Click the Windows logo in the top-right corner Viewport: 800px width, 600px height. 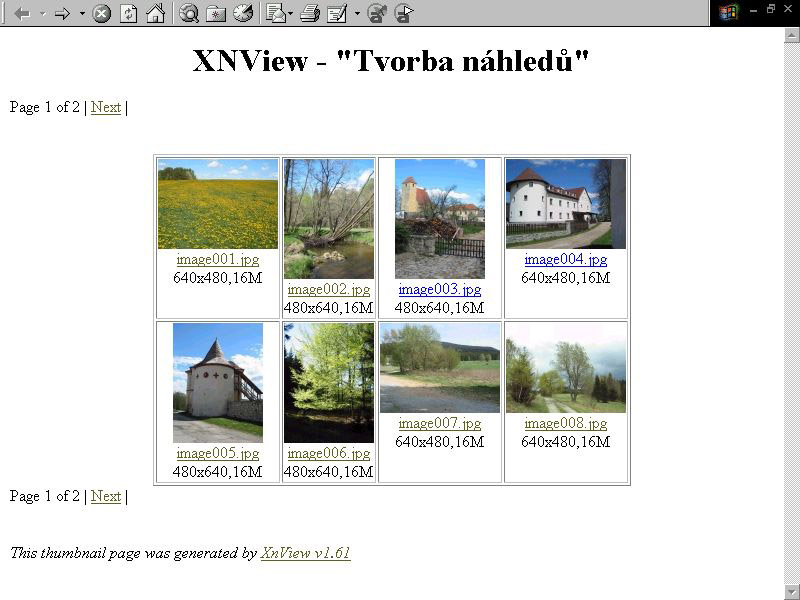click(727, 12)
